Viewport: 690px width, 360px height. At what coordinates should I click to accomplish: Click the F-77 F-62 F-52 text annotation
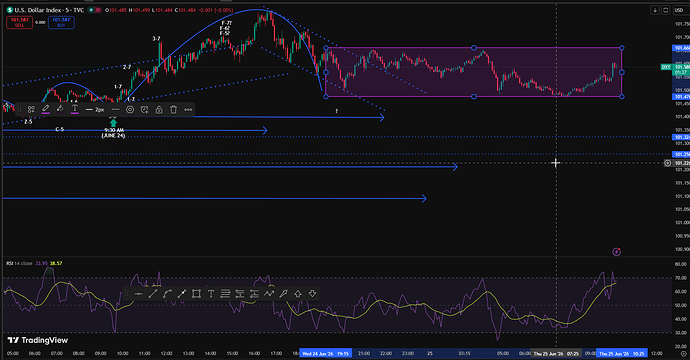[226, 28]
